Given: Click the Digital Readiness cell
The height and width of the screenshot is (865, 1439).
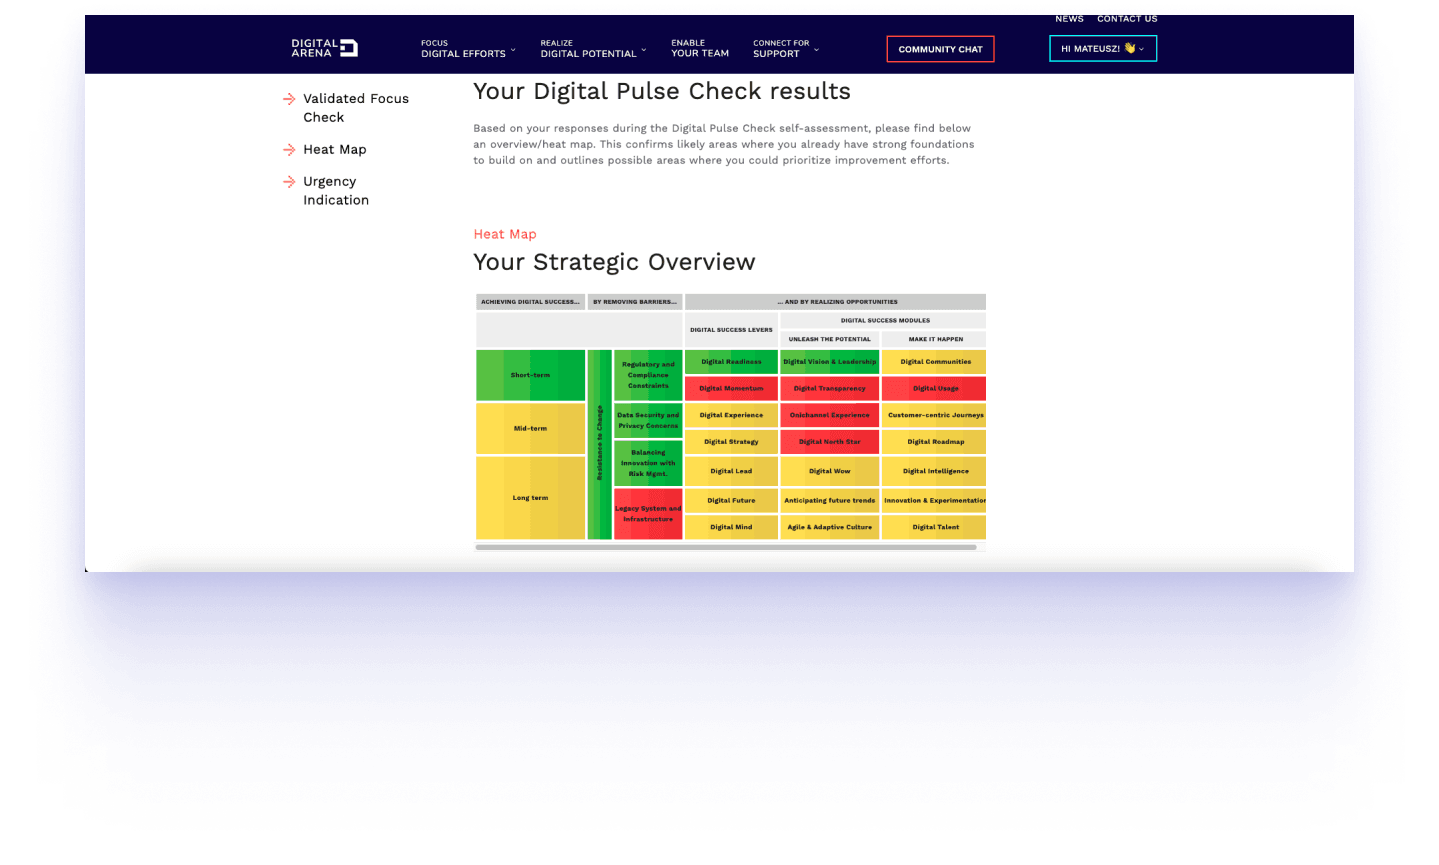Looking at the screenshot, I should click(731, 362).
